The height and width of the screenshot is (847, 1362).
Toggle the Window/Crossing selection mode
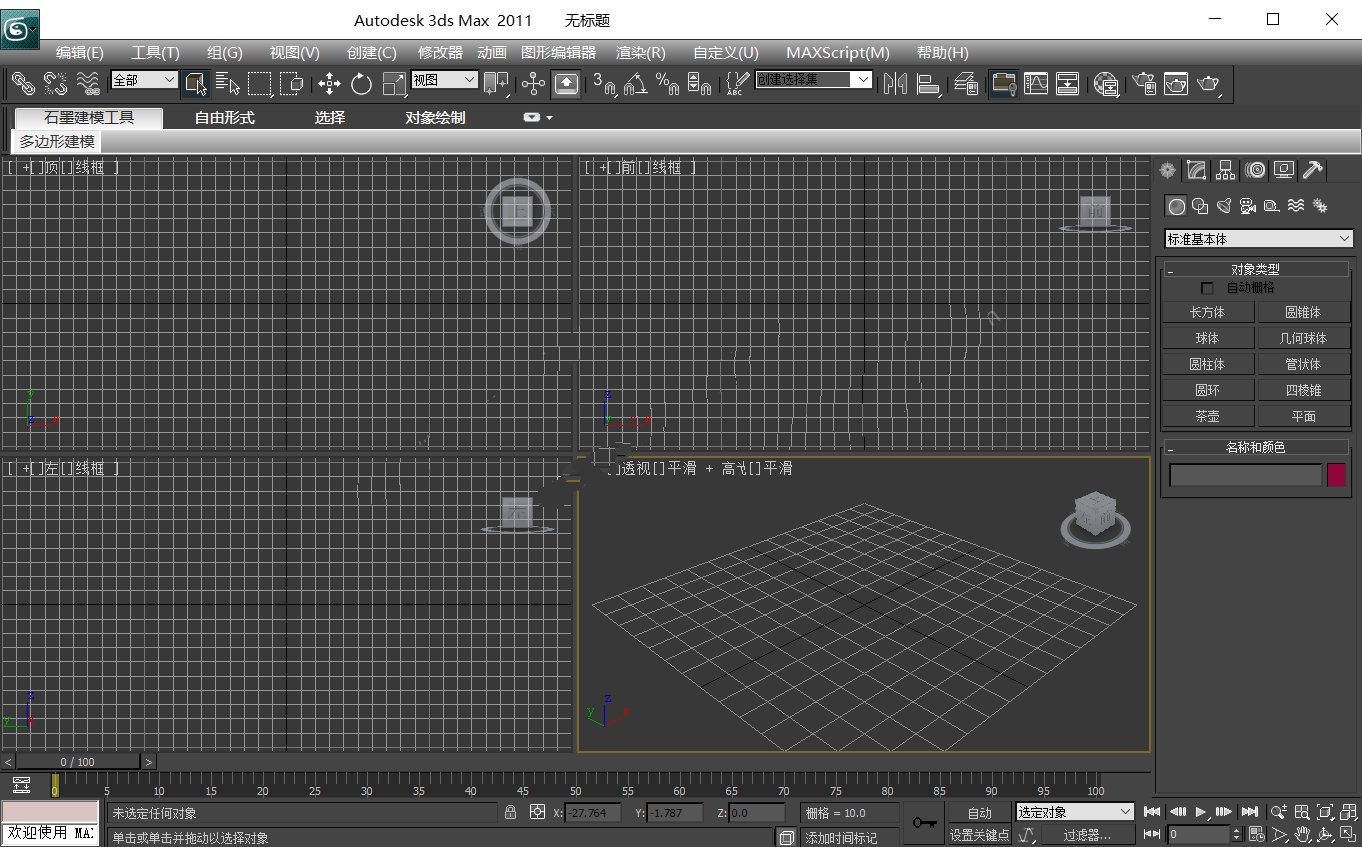292,84
